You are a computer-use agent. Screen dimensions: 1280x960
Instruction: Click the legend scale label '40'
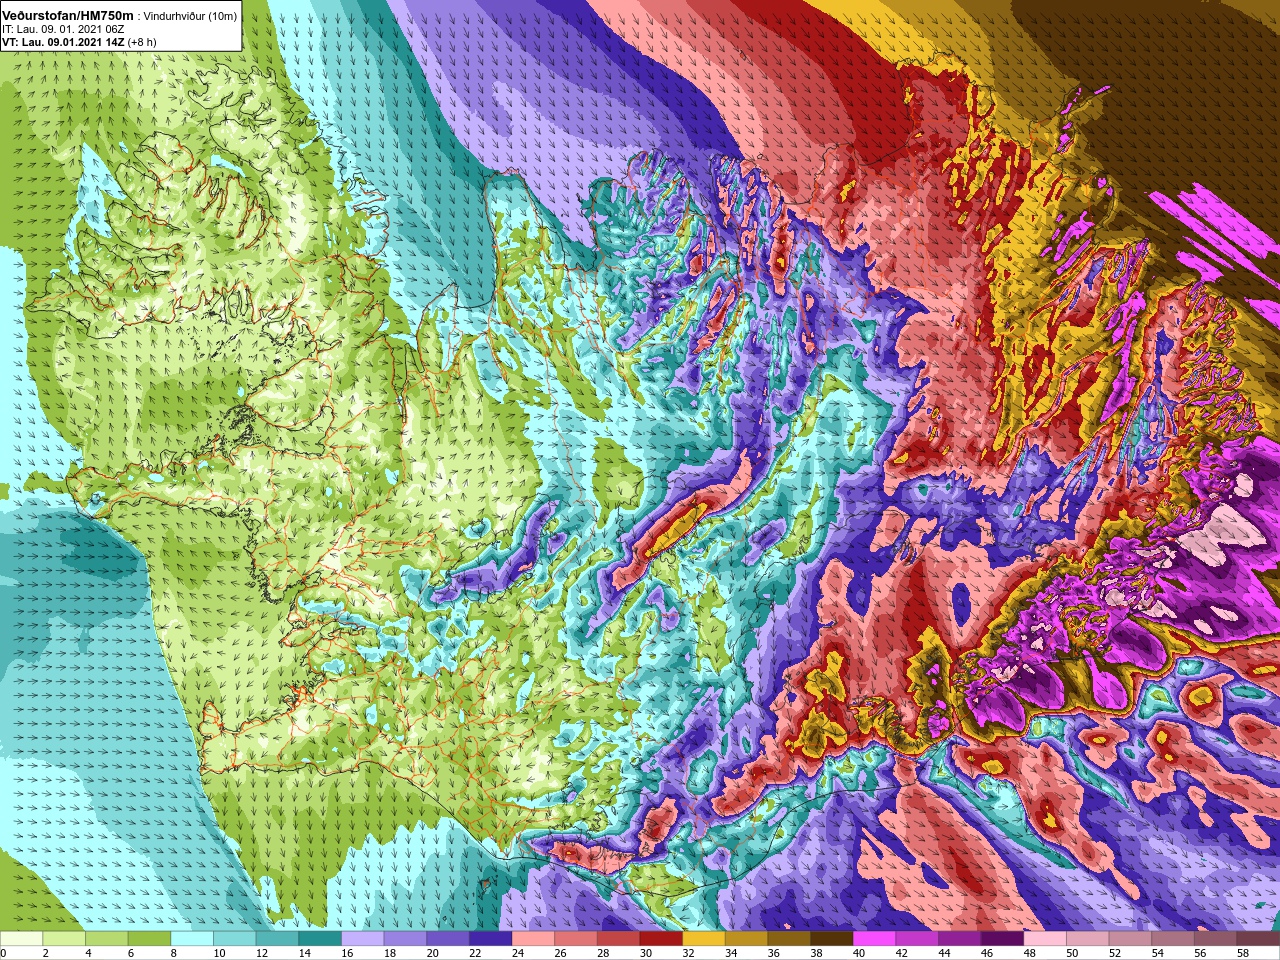click(859, 954)
